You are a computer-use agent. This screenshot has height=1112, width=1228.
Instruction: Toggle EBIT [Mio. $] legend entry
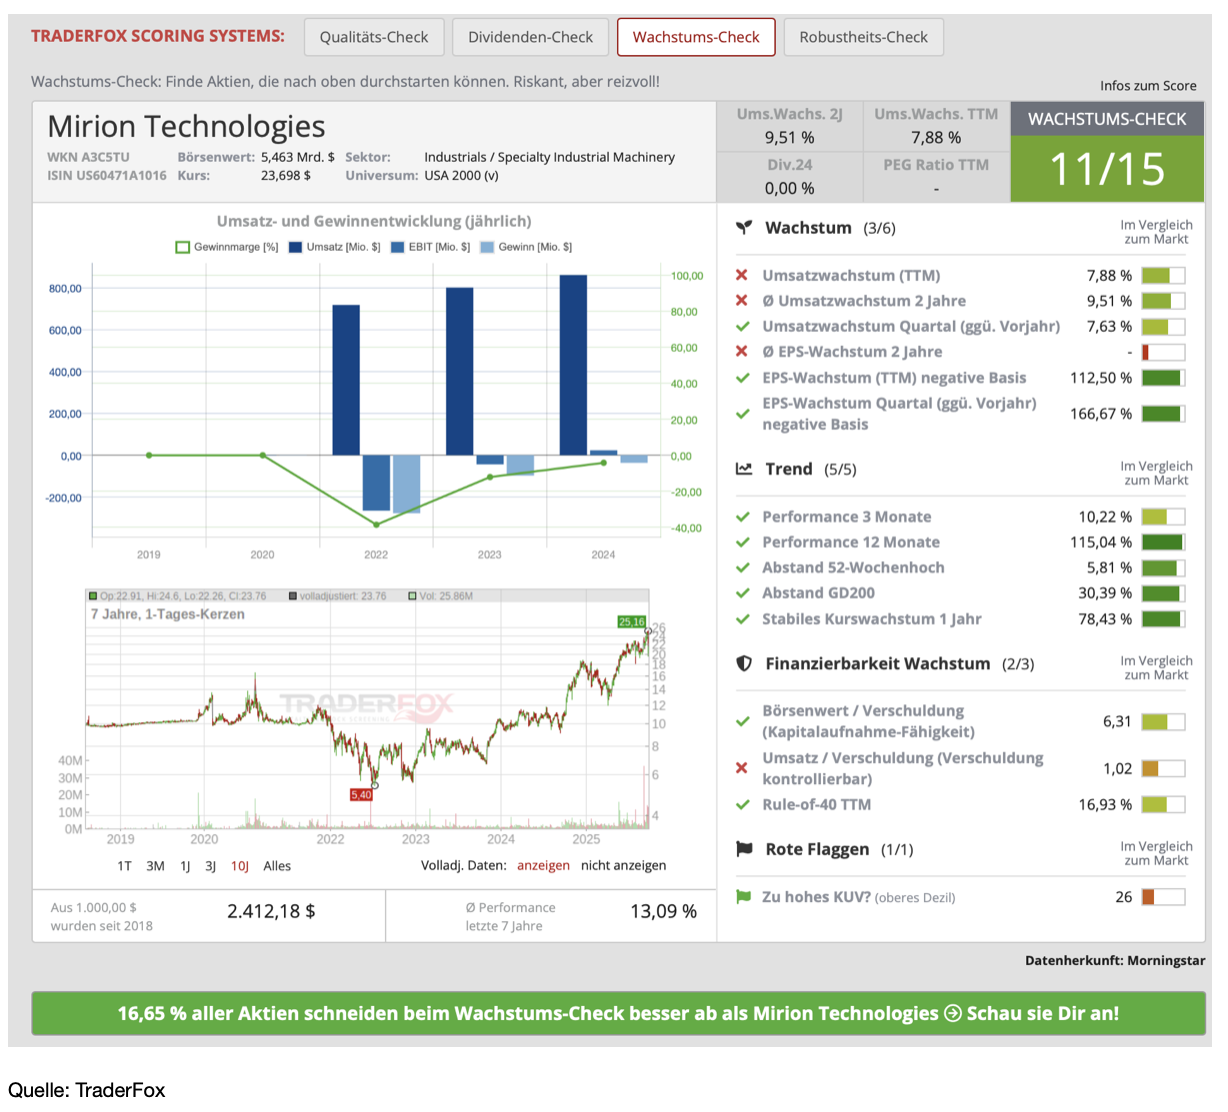click(431, 247)
